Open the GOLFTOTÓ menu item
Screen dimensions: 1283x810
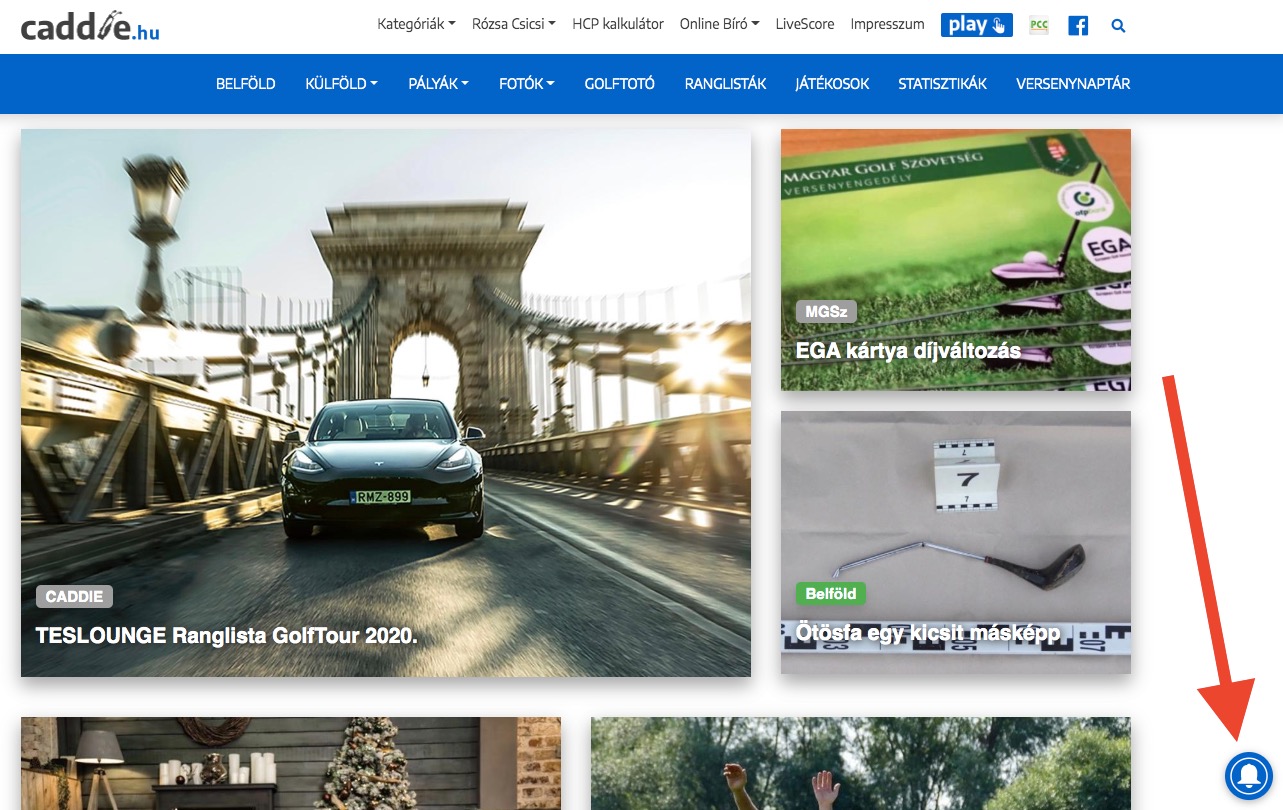click(620, 84)
